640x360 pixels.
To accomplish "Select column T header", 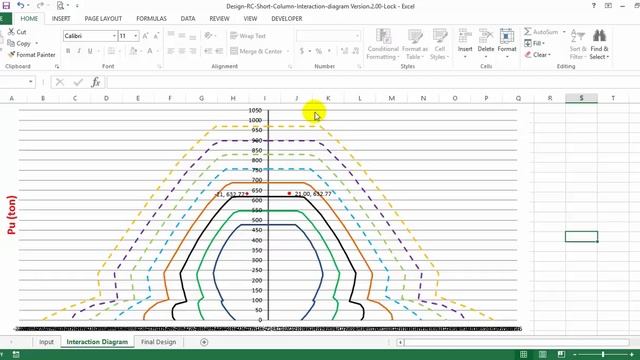I will [x=613, y=98].
